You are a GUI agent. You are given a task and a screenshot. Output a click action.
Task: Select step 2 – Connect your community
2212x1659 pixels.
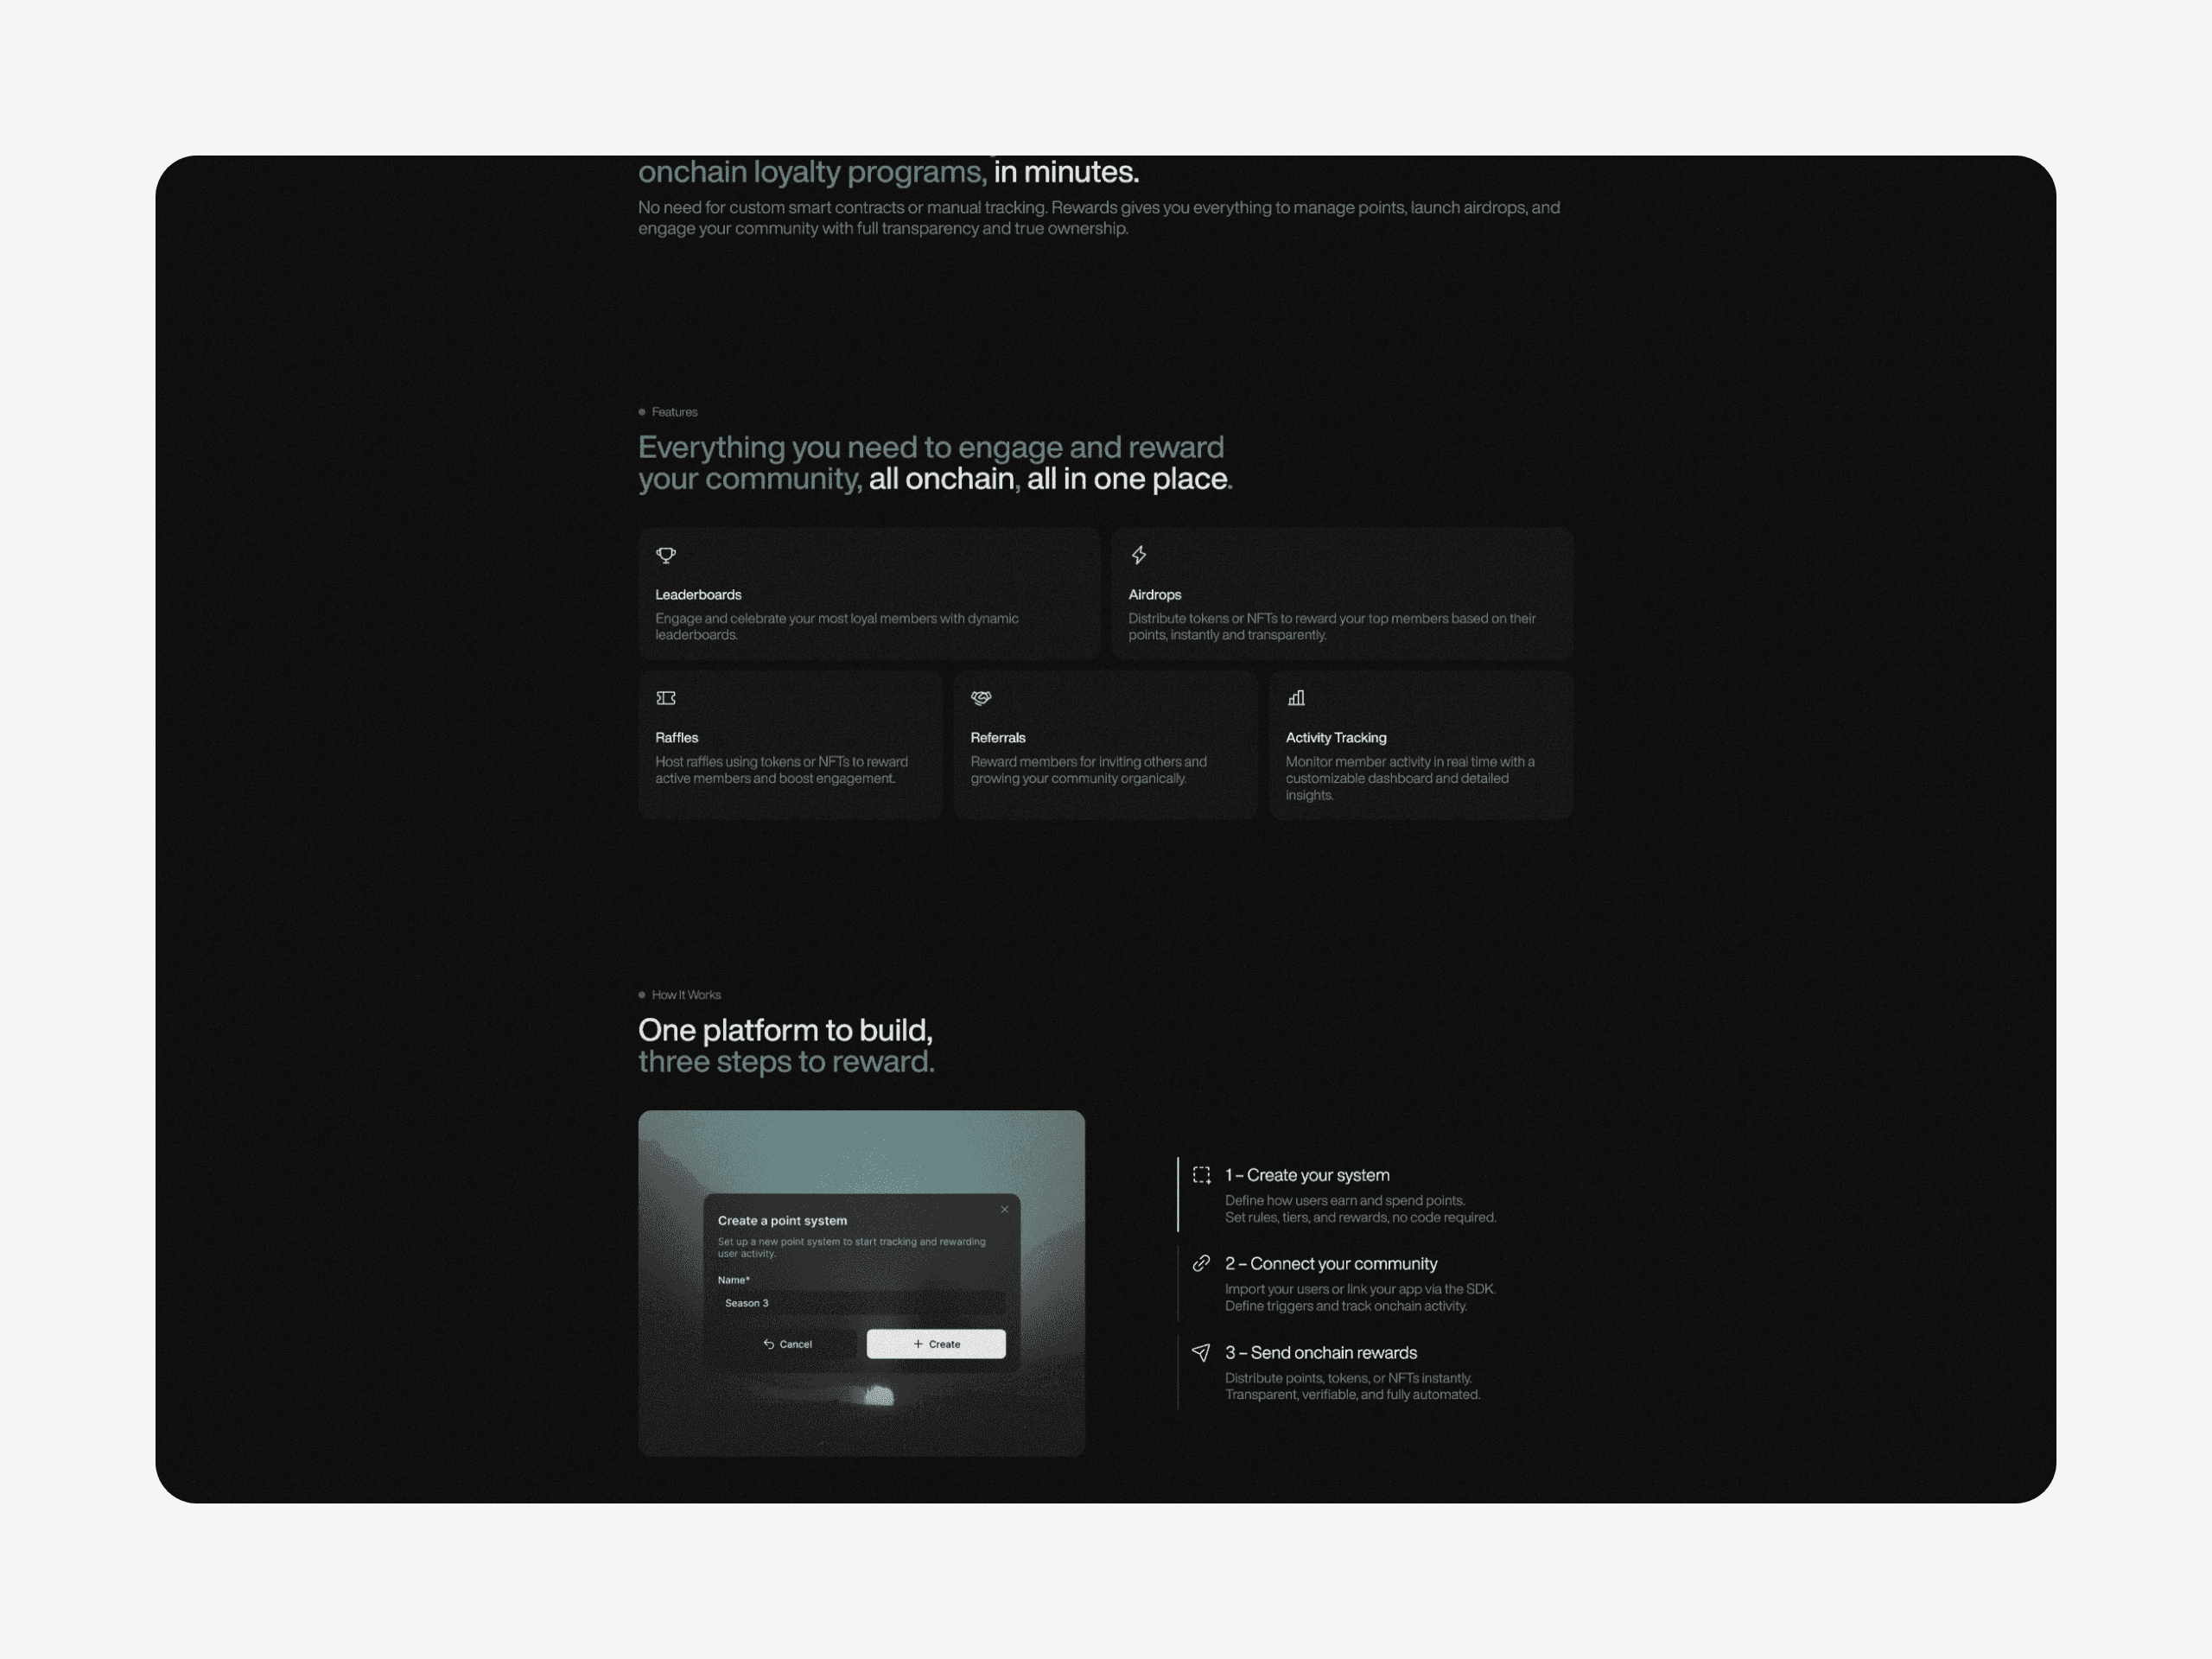[1331, 1264]
